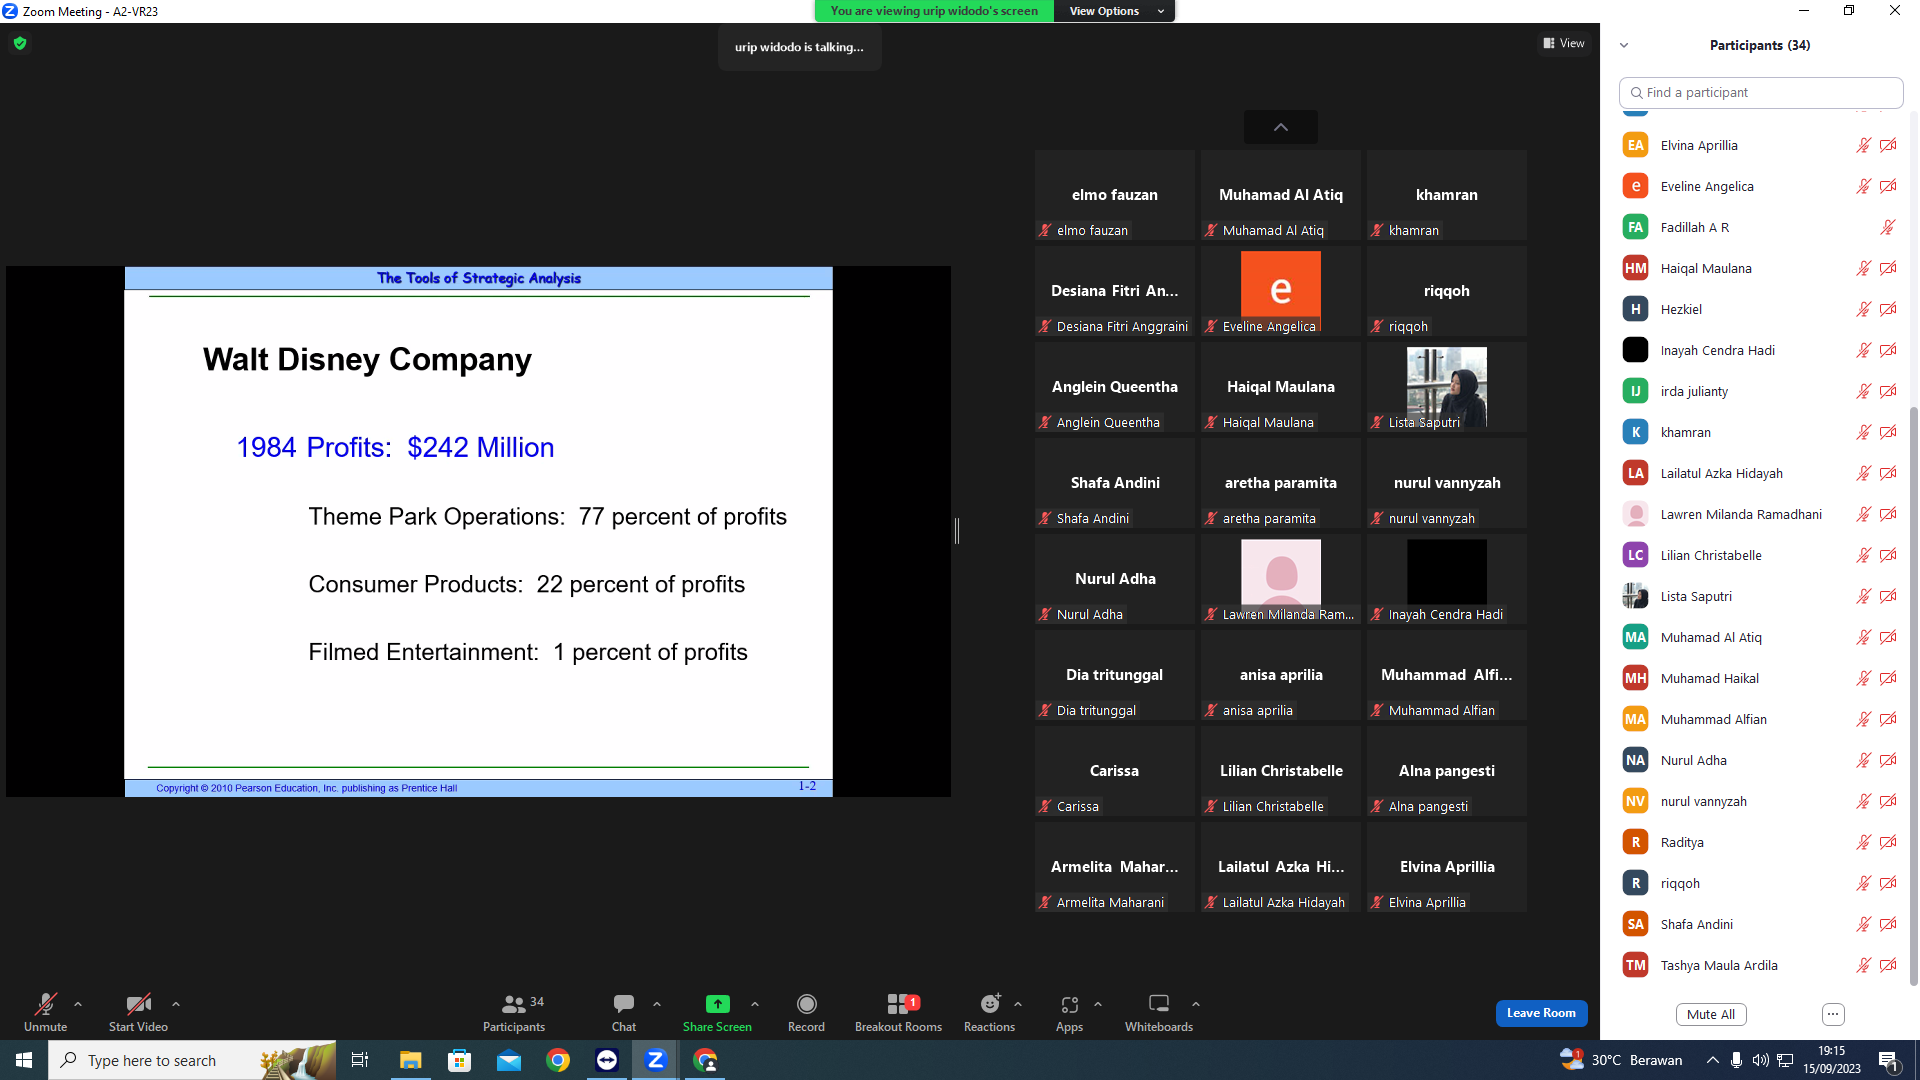The width and height of the screenshot is (1920, 1080).
Task: Select the Lista Saputri video tile
Action: point(1447,387)
